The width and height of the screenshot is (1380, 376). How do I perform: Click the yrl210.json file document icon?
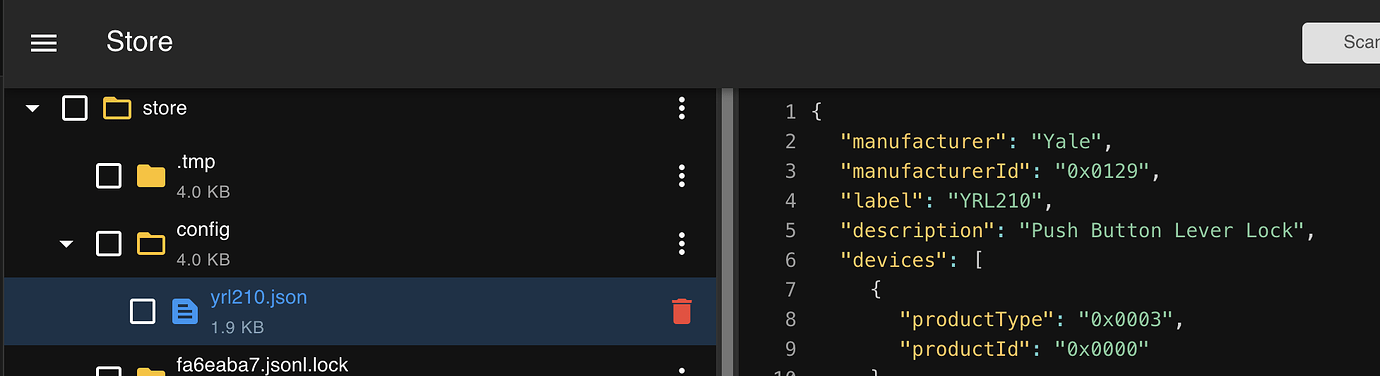click(184, 312)
